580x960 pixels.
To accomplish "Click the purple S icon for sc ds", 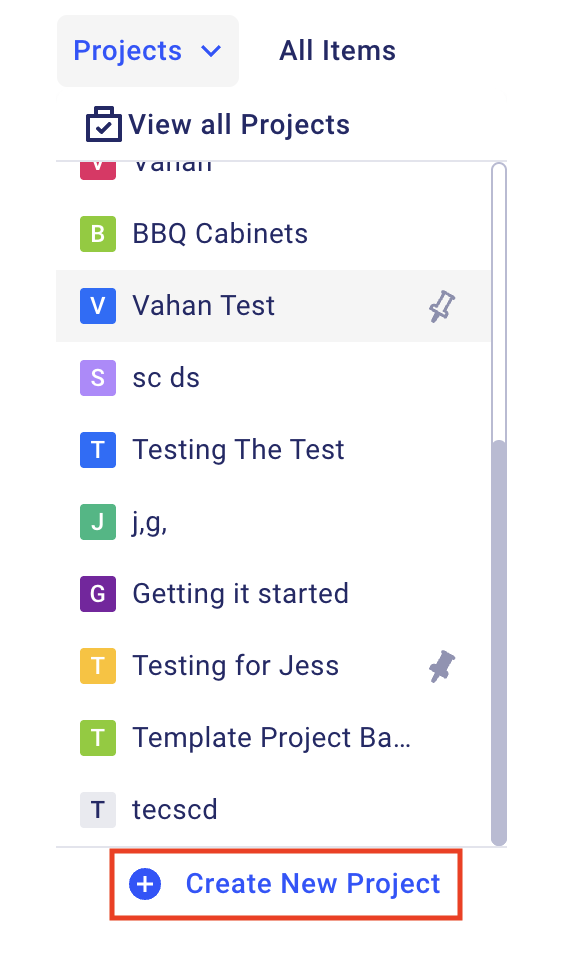I will [98, 378].
